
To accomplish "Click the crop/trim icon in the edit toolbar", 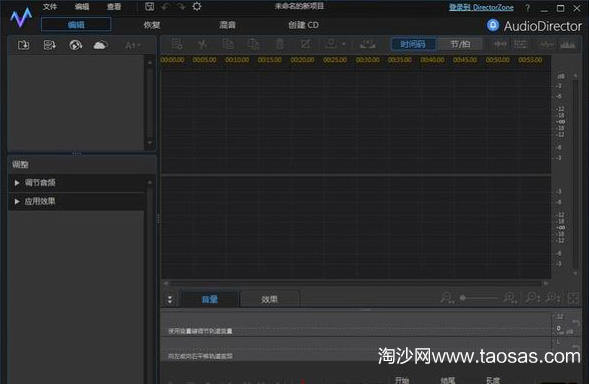I will [305, 44].
